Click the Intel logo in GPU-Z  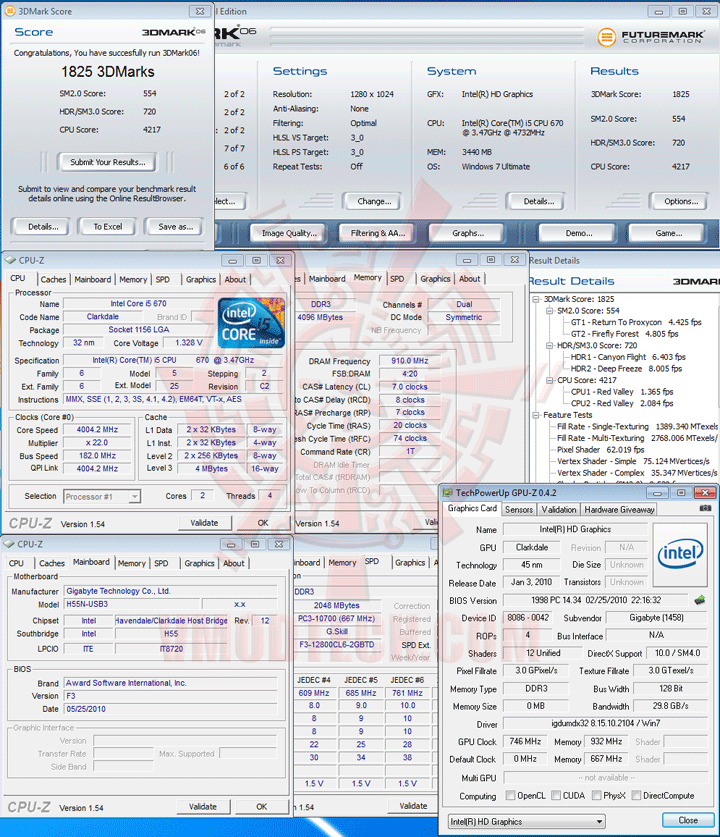[681, 554]
